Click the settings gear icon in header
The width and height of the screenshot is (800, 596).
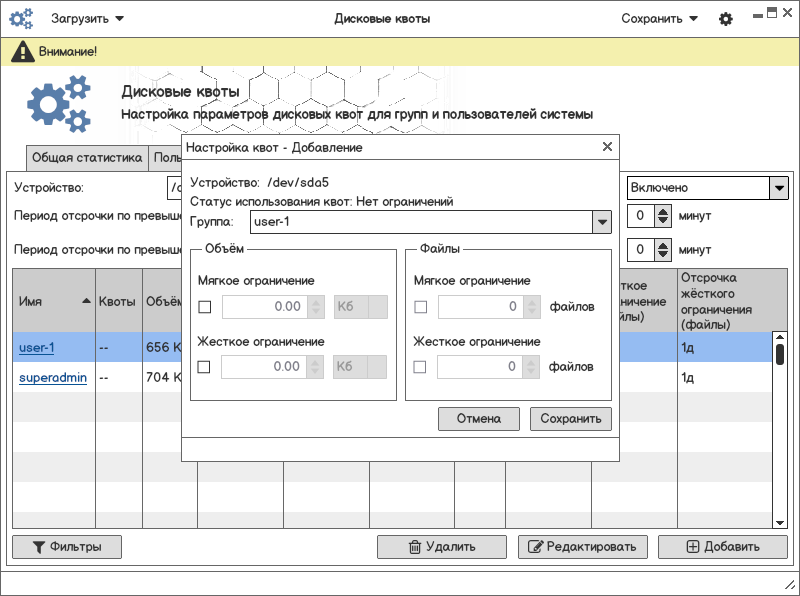(726, 19)
